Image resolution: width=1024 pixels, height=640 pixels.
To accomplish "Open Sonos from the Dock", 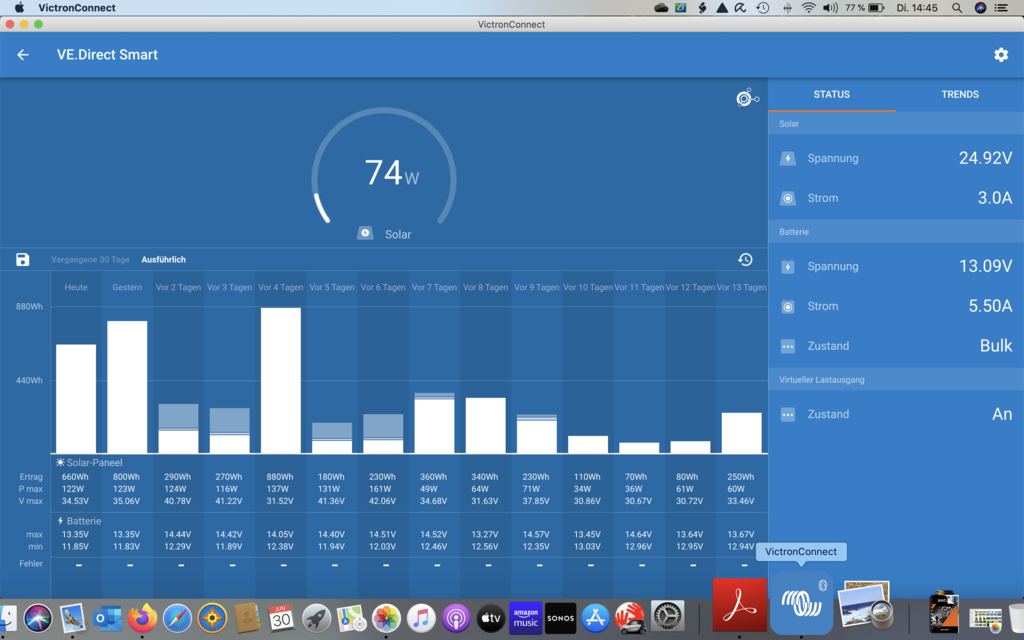I will pos(560,618).
